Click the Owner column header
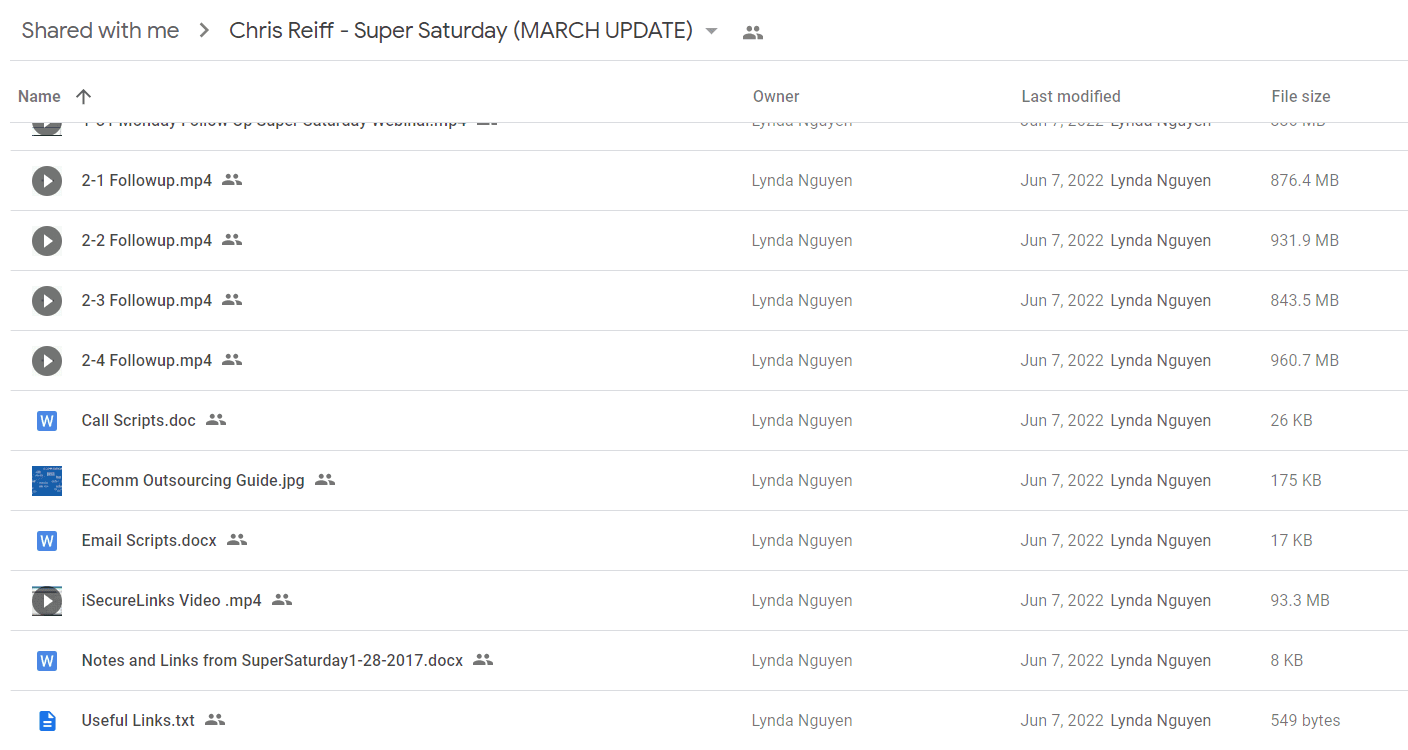 click(x=776, y=96)
